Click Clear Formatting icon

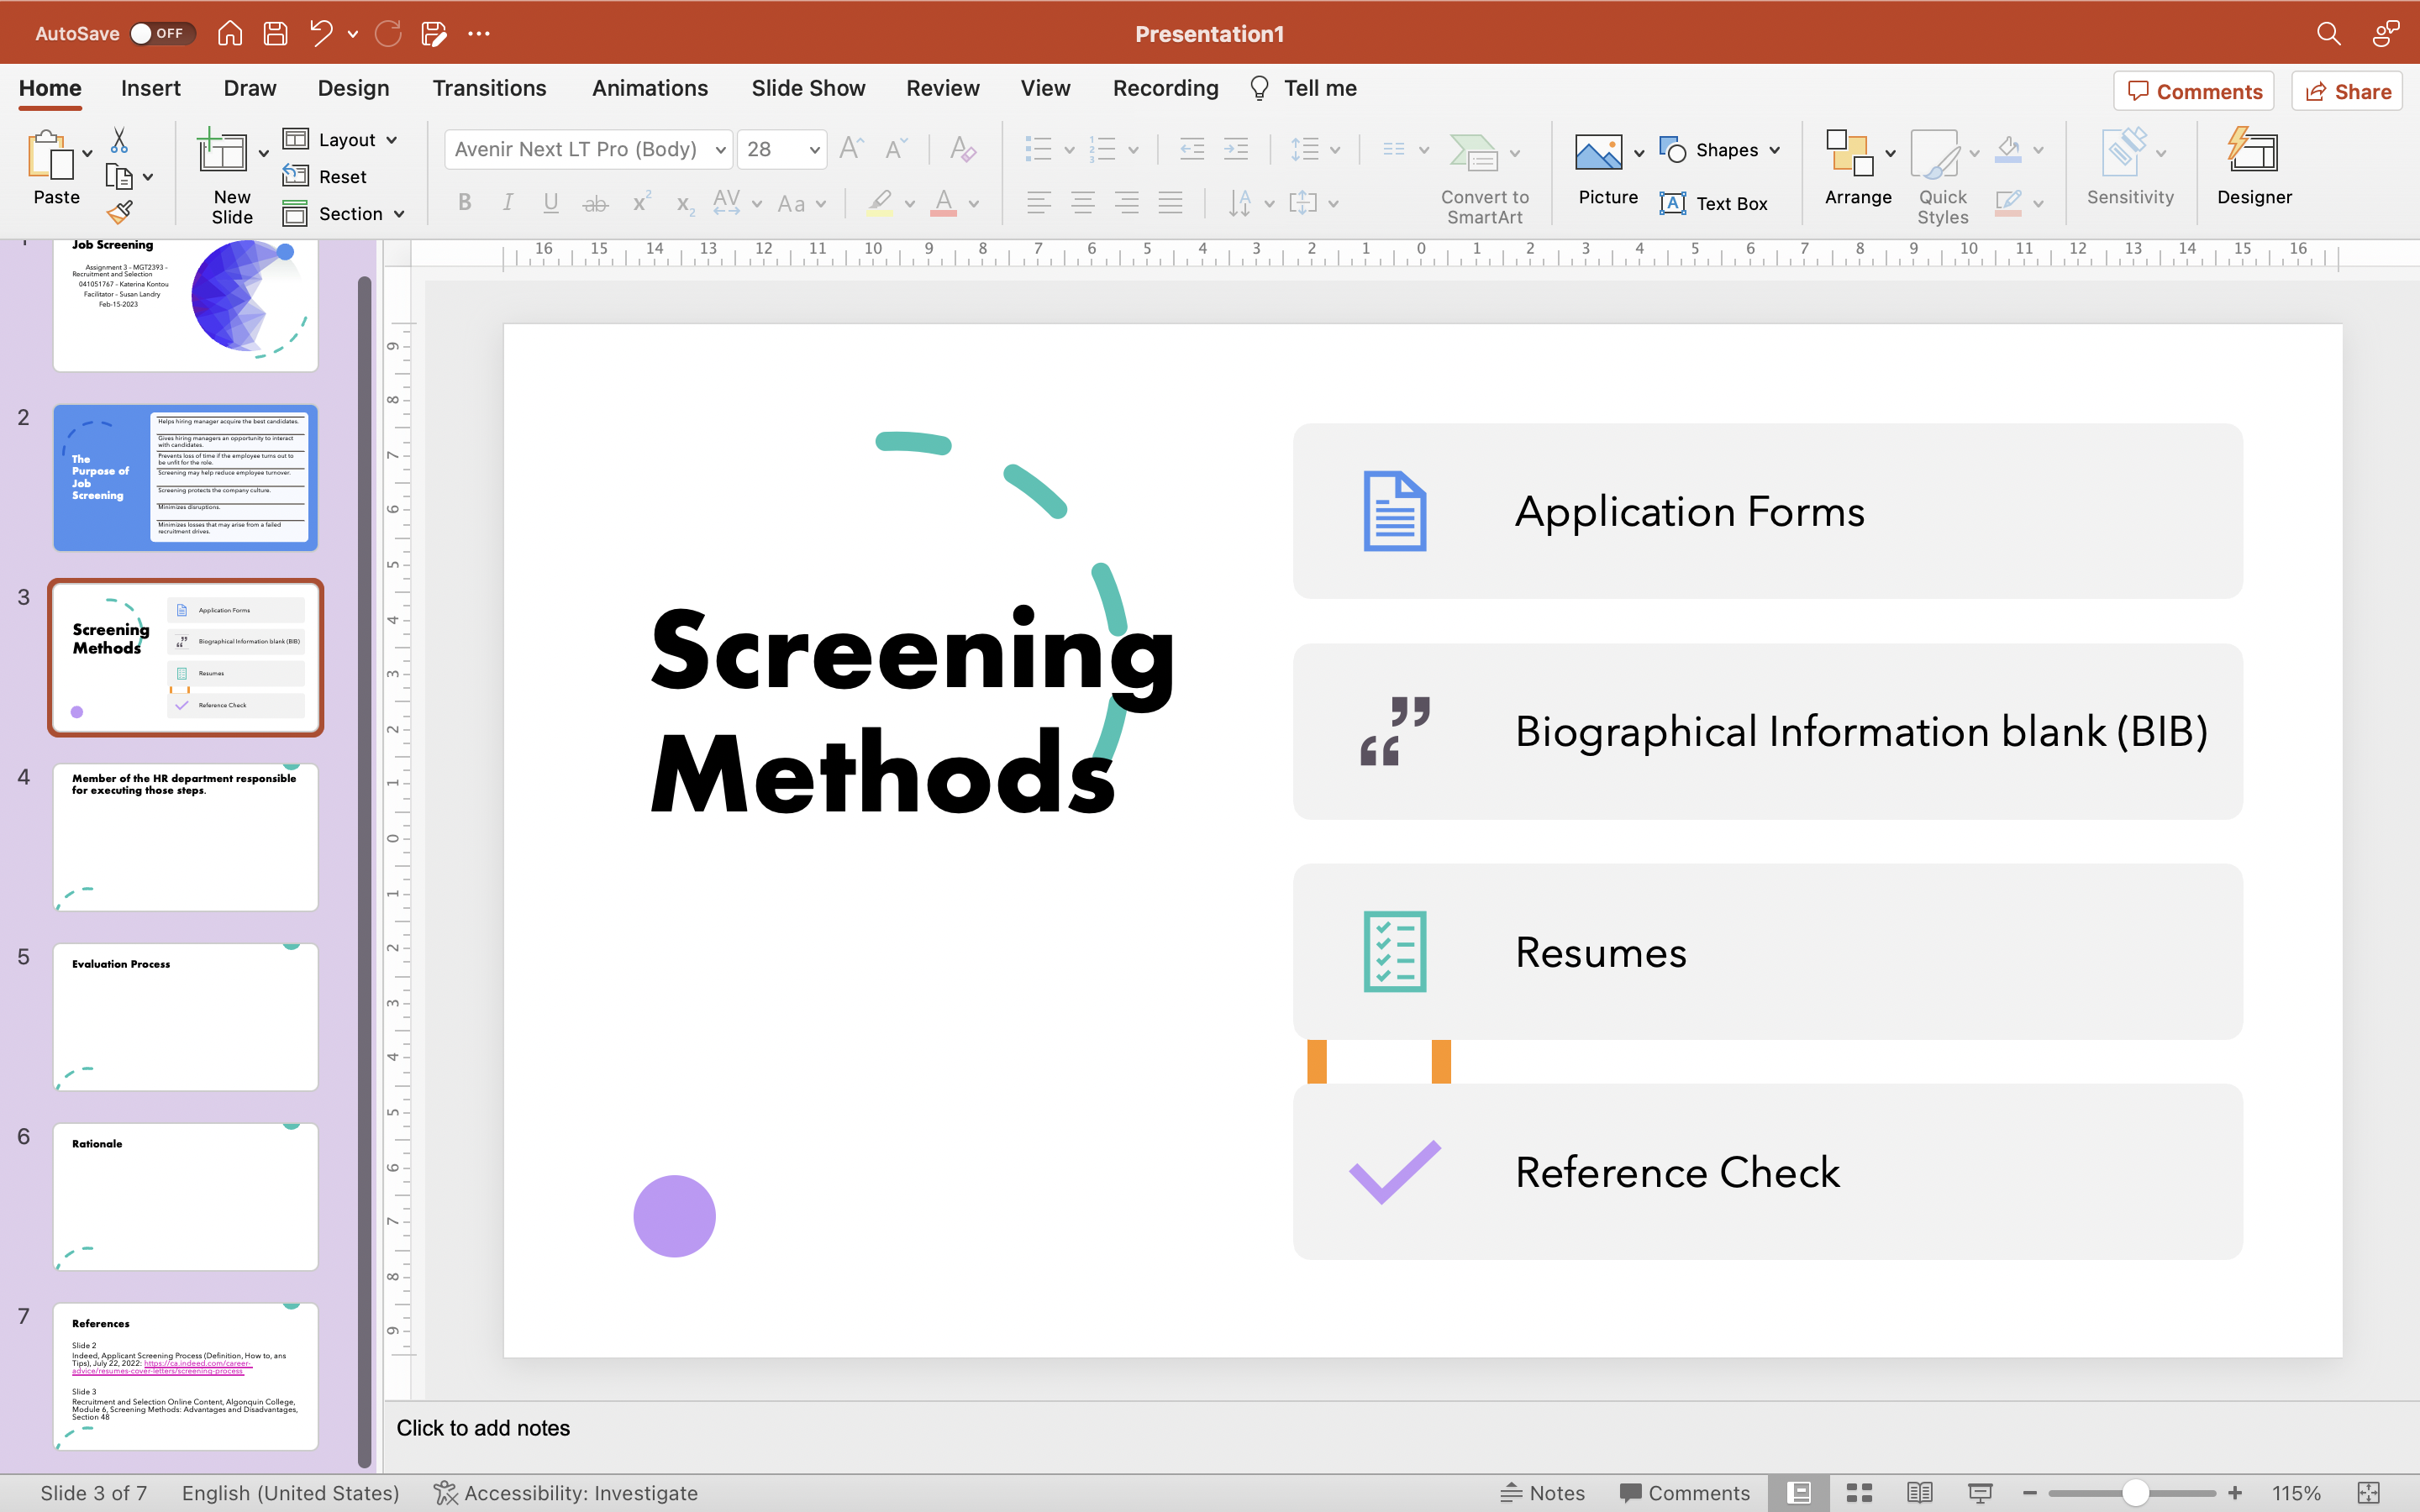[x=962, y=149]
